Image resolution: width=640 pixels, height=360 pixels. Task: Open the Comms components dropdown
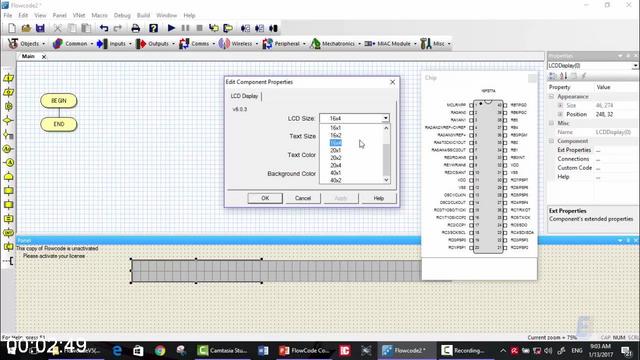[x=197, y=44]
